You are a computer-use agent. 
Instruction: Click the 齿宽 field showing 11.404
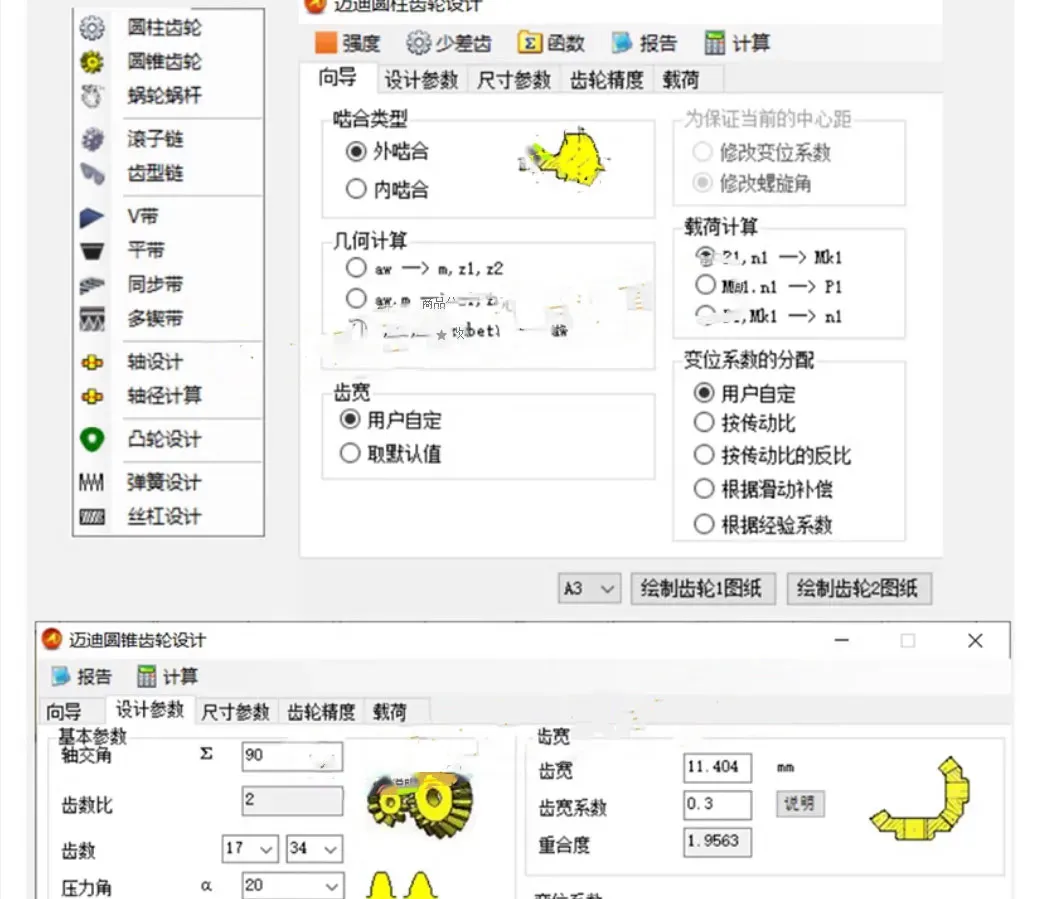pos(718,767)
